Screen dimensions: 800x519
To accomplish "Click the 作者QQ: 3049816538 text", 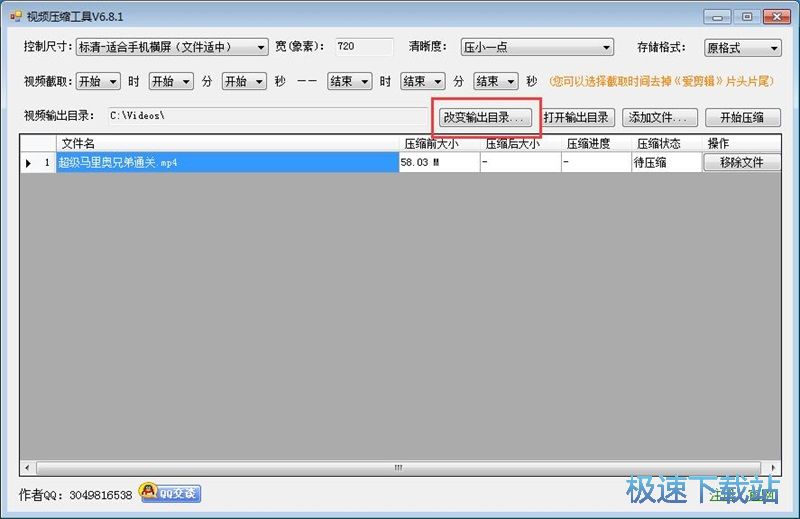I will click(76, 495).
